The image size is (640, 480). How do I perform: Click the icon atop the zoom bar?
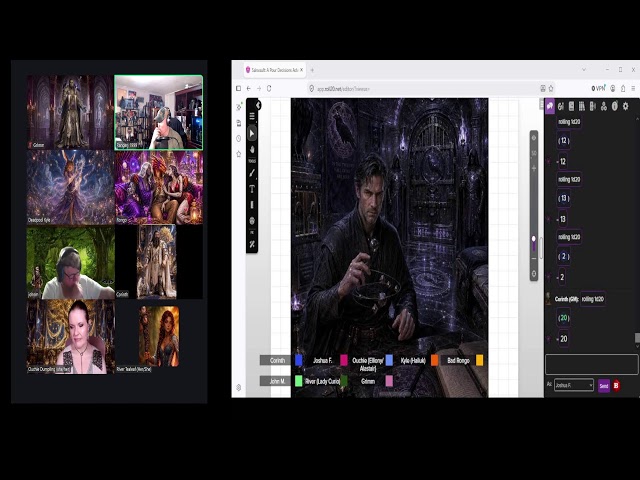[533, 138]
